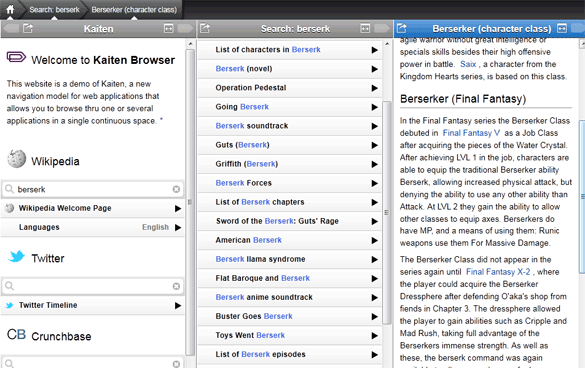
Task: Open 'Berserk (novel)' result
Action: coord(289,69)
